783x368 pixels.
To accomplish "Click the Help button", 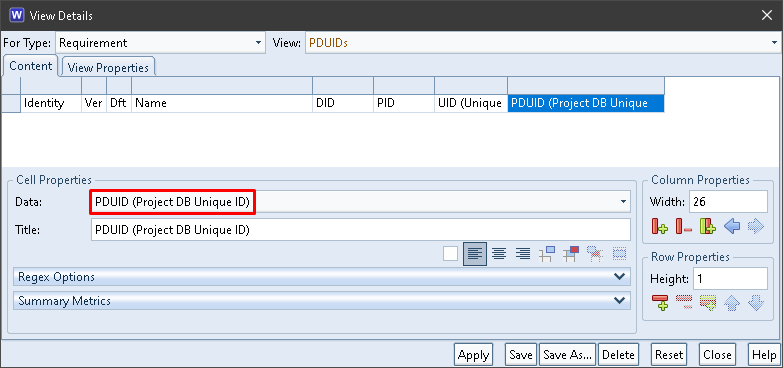I will click(x=764, y=355).
